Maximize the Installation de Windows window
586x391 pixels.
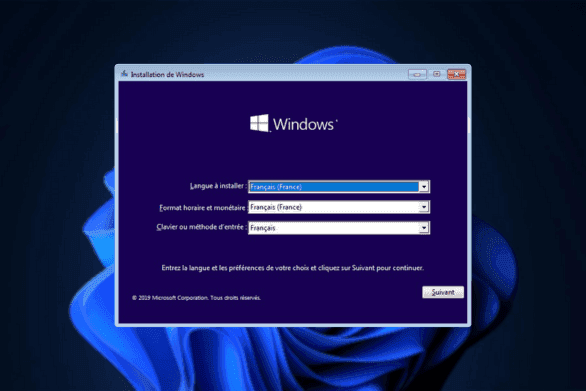point(437,74)
